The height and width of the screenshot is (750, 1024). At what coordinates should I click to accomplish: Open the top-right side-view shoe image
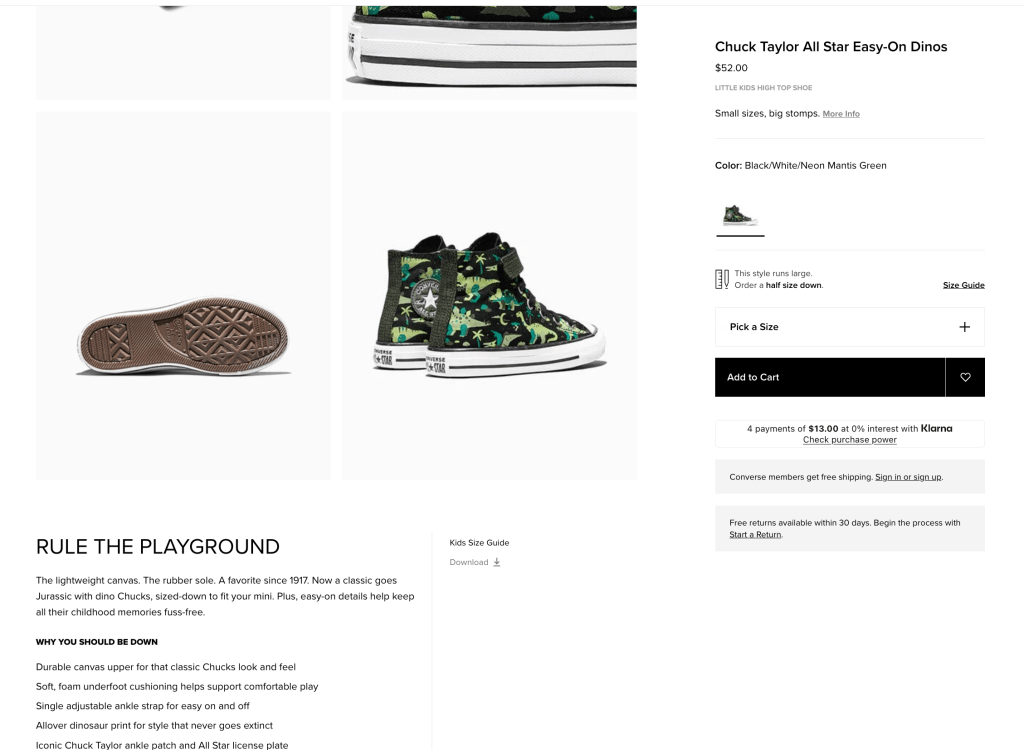pyautogui.click(x=489, y=50)
